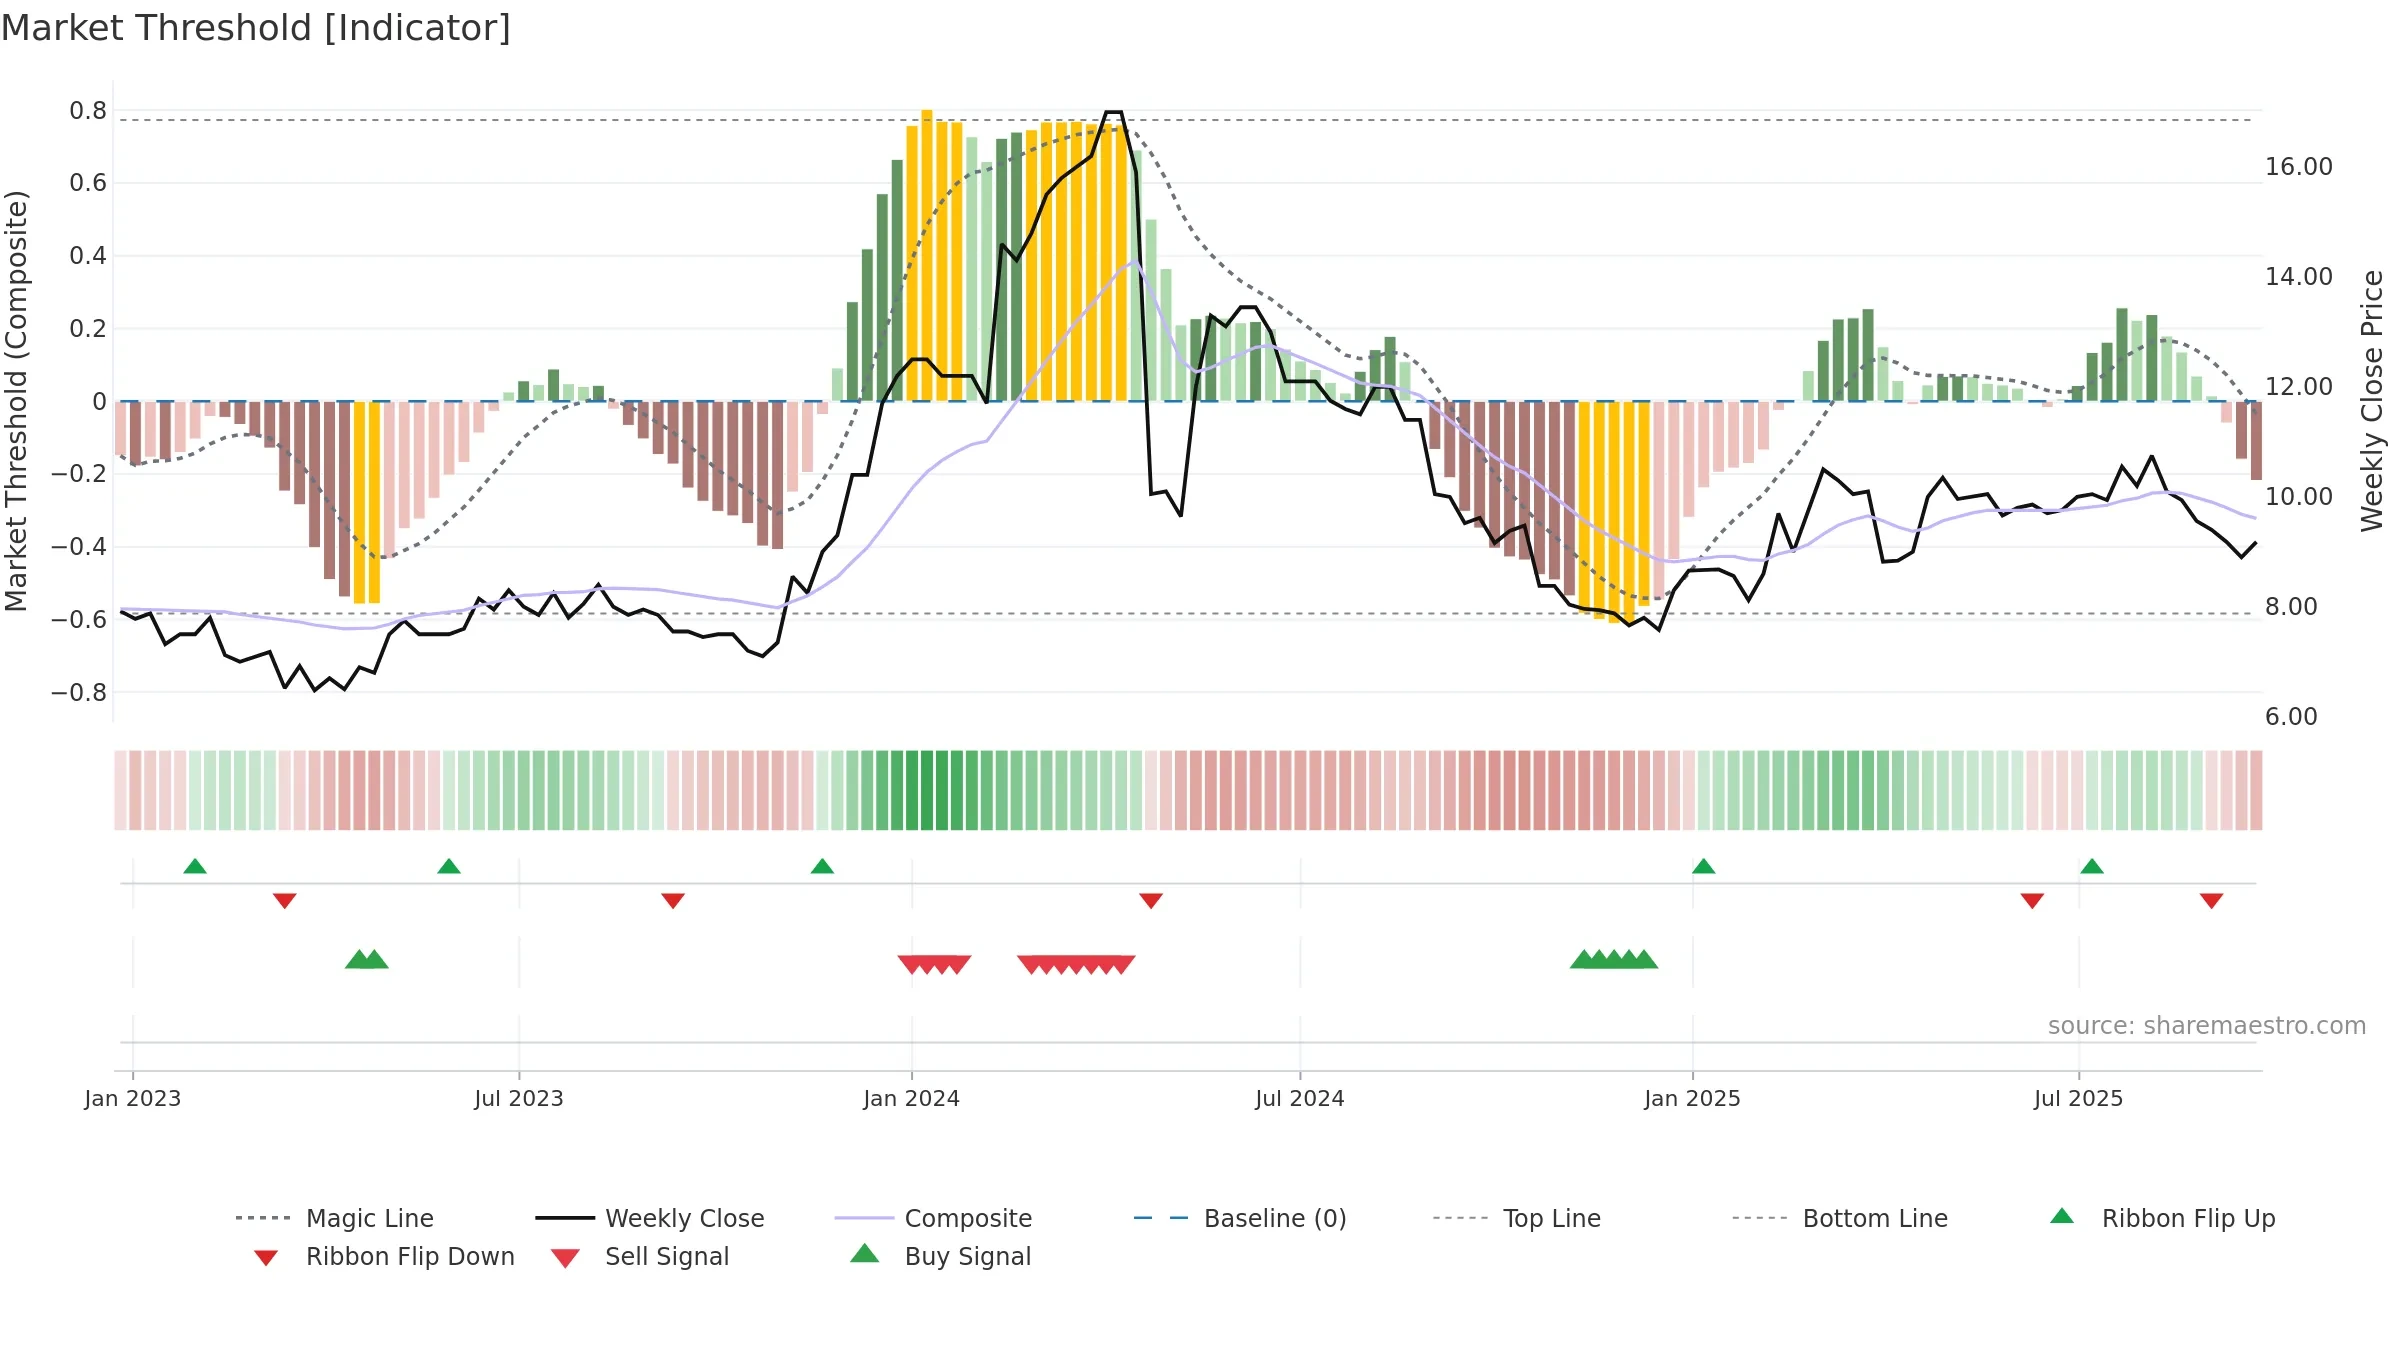Click the Jul 2025 x-axis label

tap(2079, 1099)
